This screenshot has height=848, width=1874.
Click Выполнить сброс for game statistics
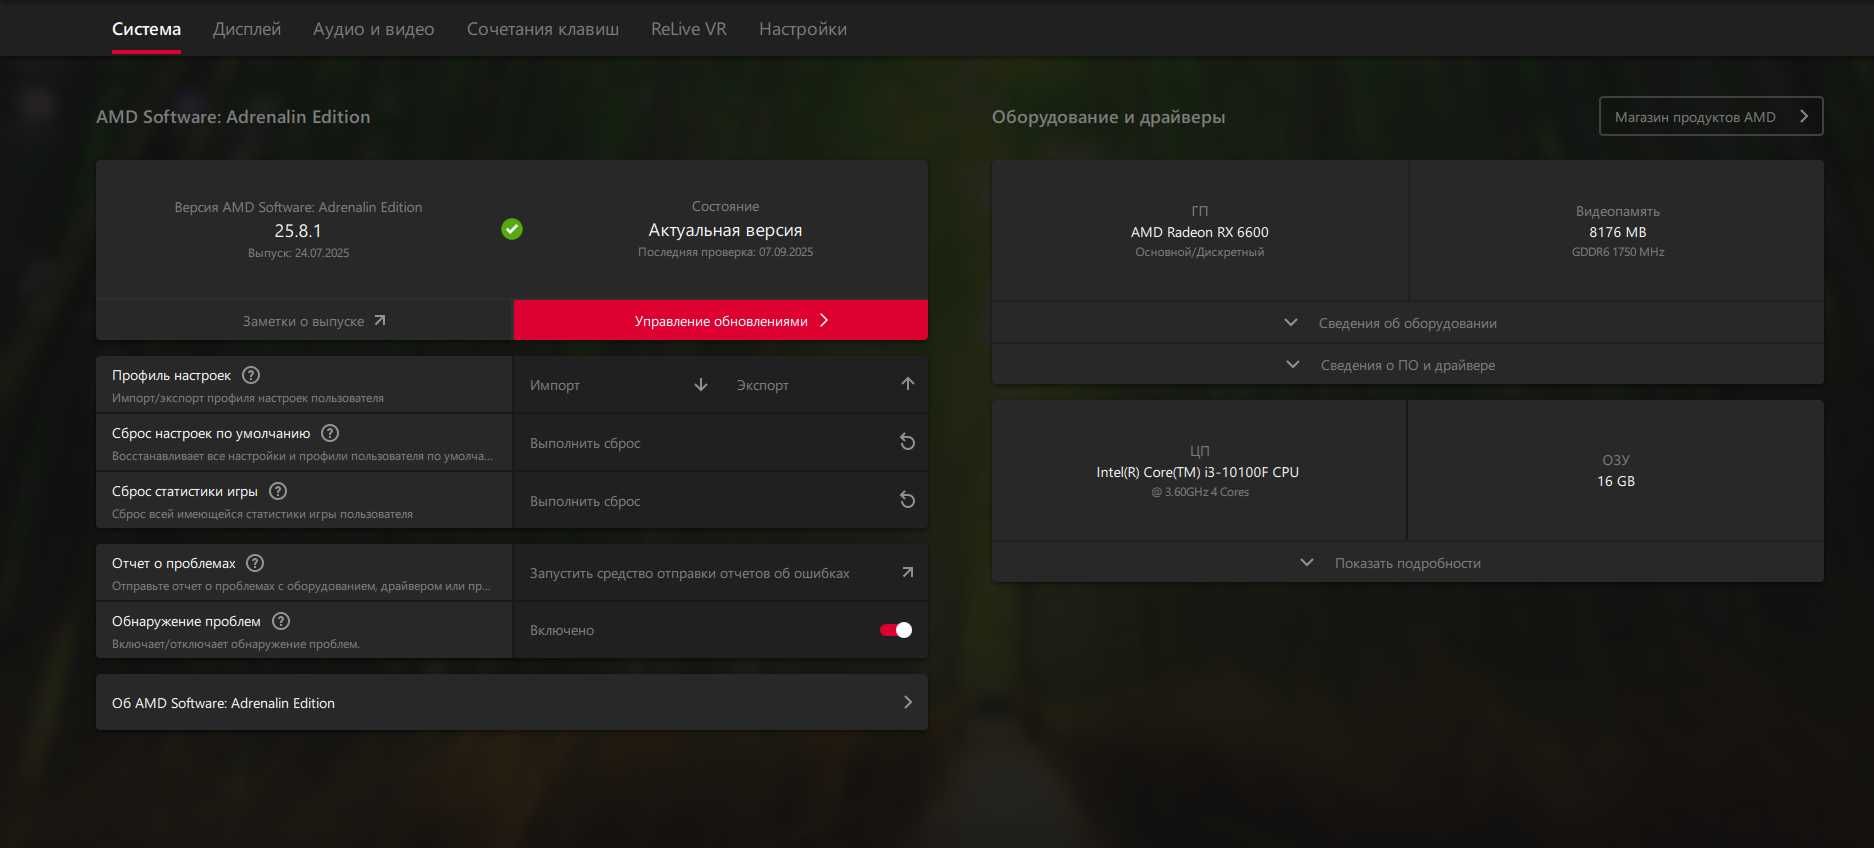pos(585,501)
